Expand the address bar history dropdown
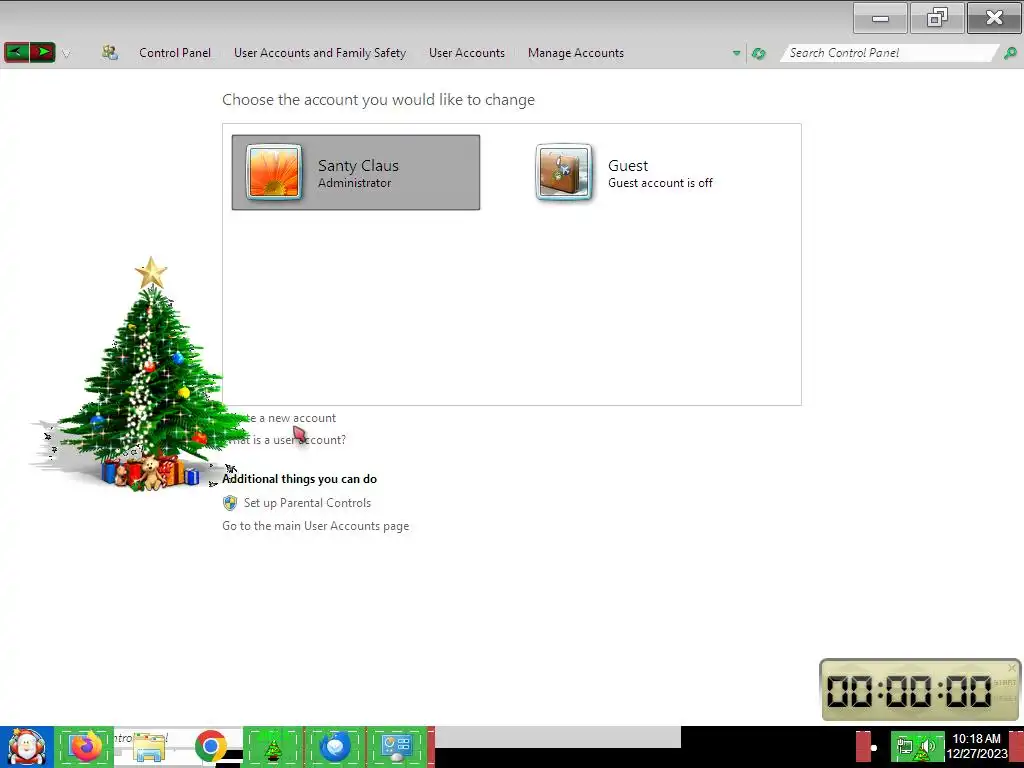This screenshot has height=768, width=1024. (736, 54)
